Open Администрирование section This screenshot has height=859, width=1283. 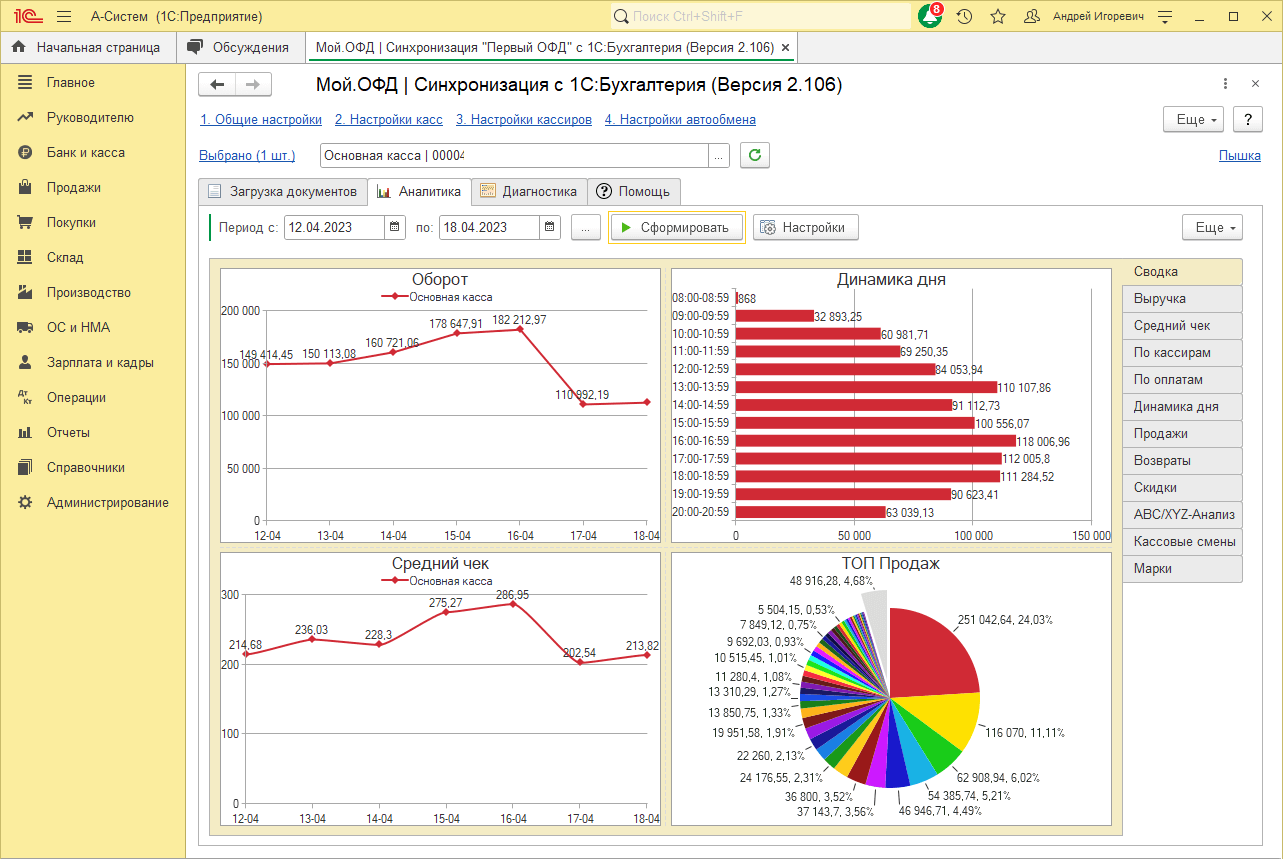(x=93, y=502)
